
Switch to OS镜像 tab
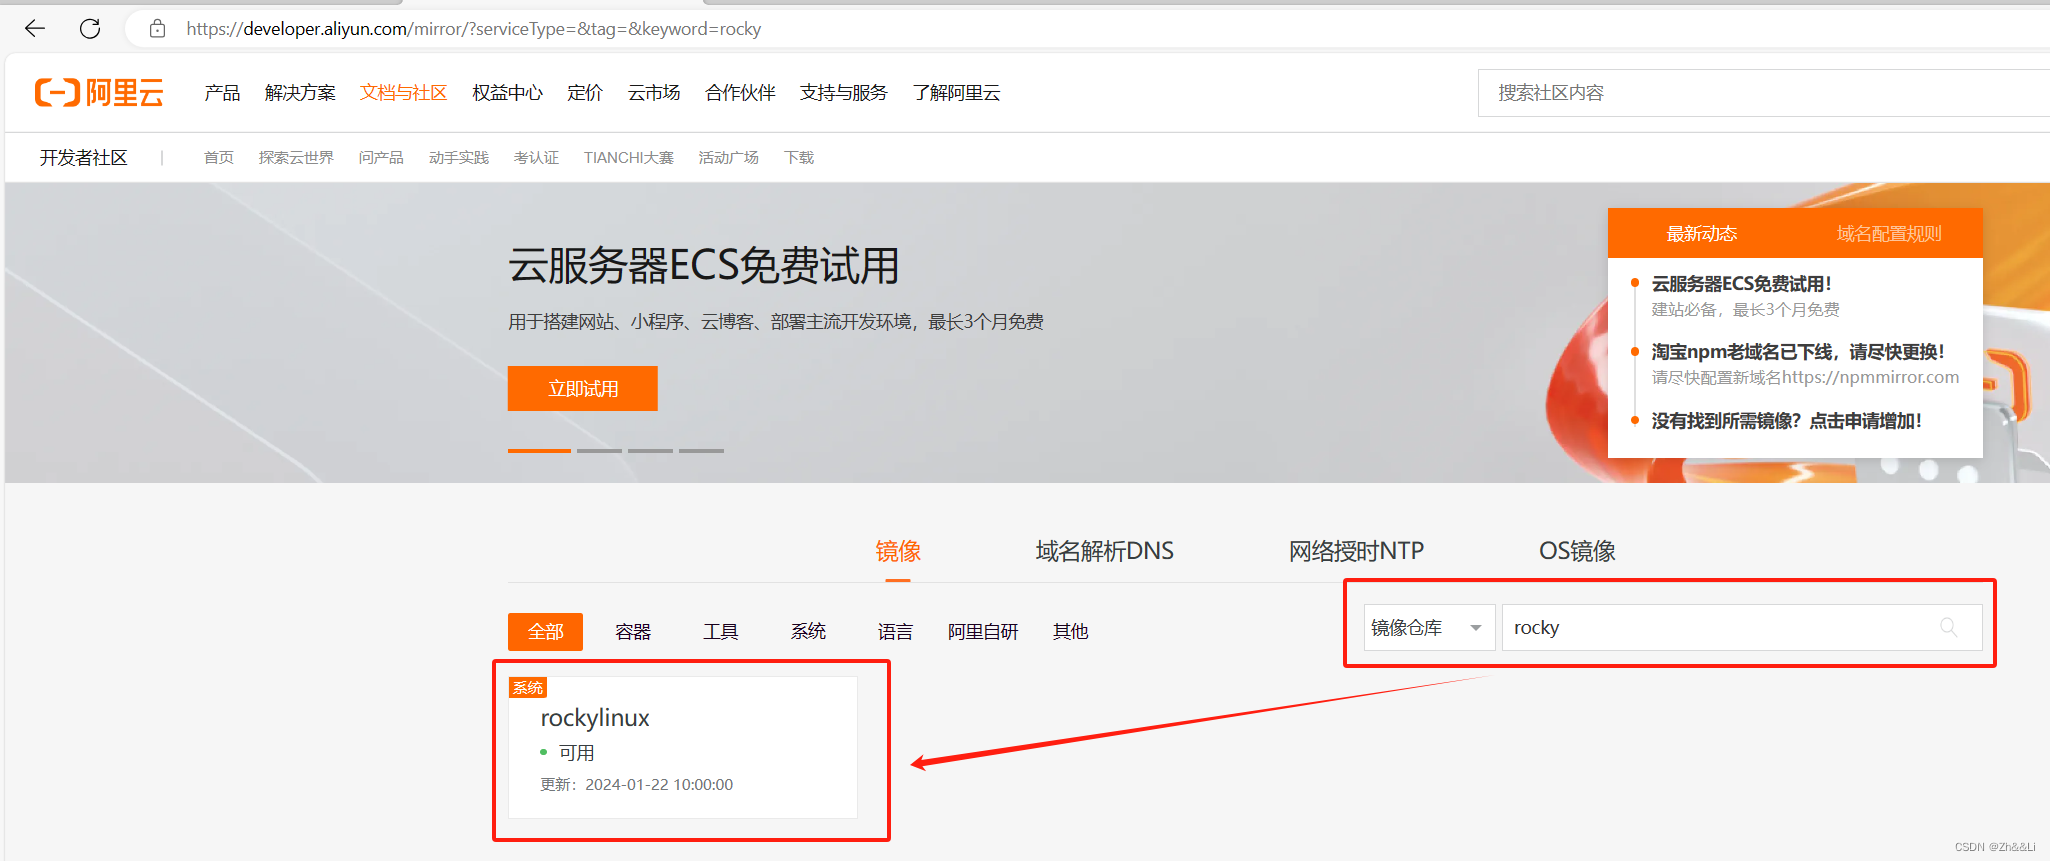pos(1577,551)
